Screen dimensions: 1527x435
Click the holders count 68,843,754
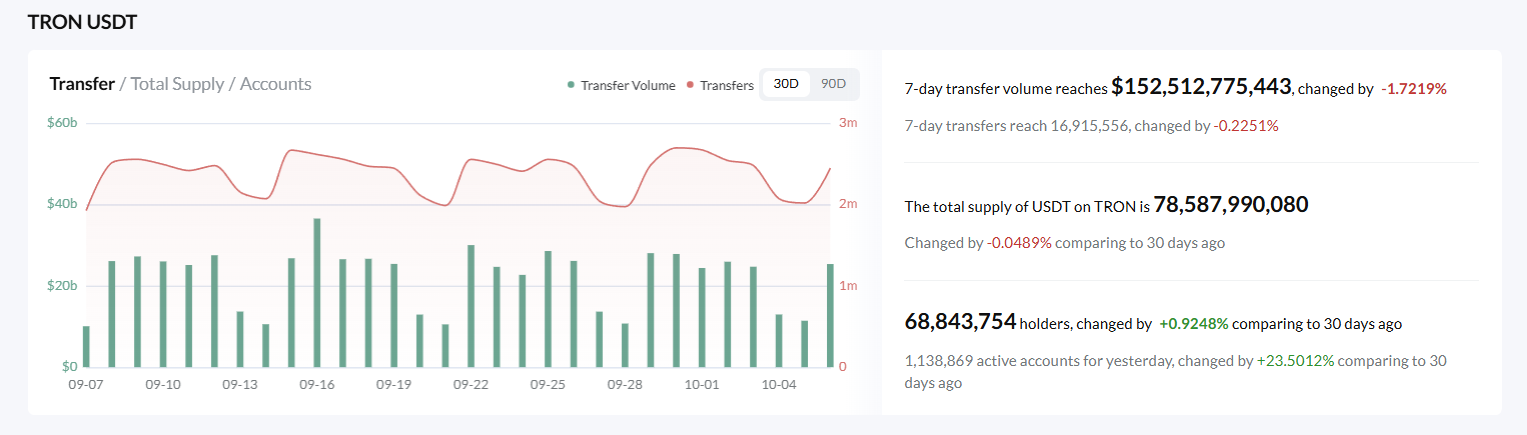pos(960,322)
